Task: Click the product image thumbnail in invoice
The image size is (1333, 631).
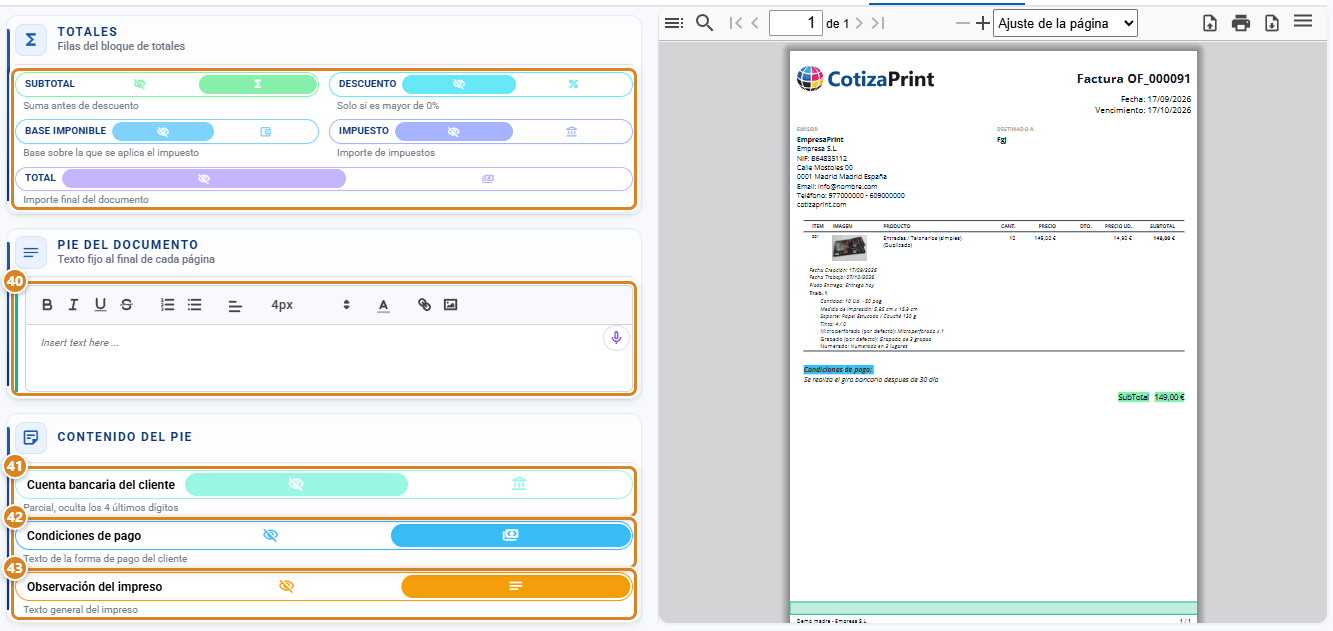Action: (x=849, y=248)
